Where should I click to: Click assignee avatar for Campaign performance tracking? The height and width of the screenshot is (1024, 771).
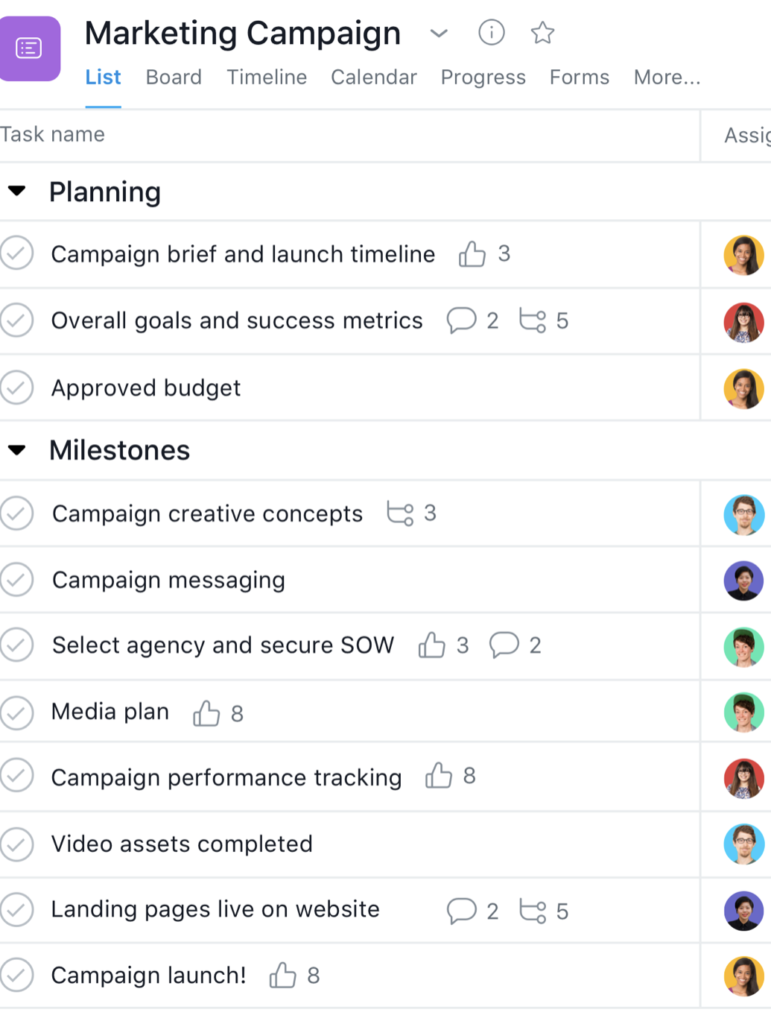pyautogui.click(x=744, y=778)
